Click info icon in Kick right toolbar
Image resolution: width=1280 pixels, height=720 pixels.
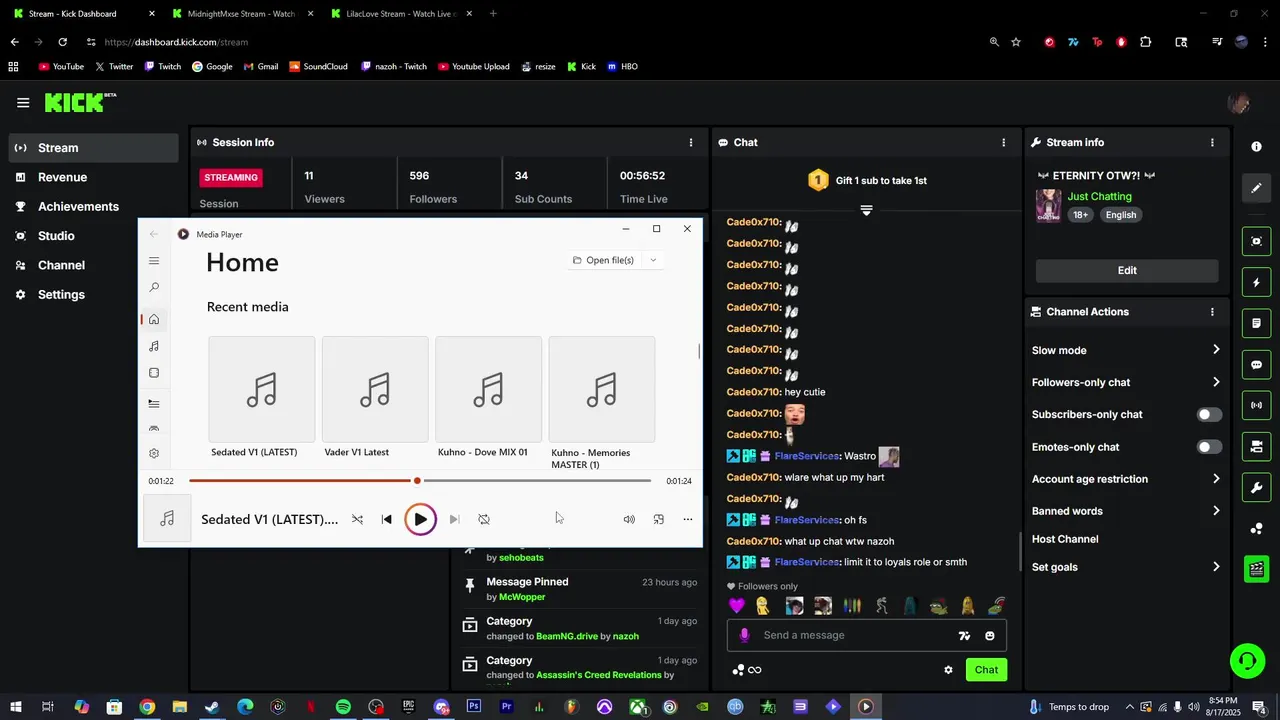[x=1256, y=146]
